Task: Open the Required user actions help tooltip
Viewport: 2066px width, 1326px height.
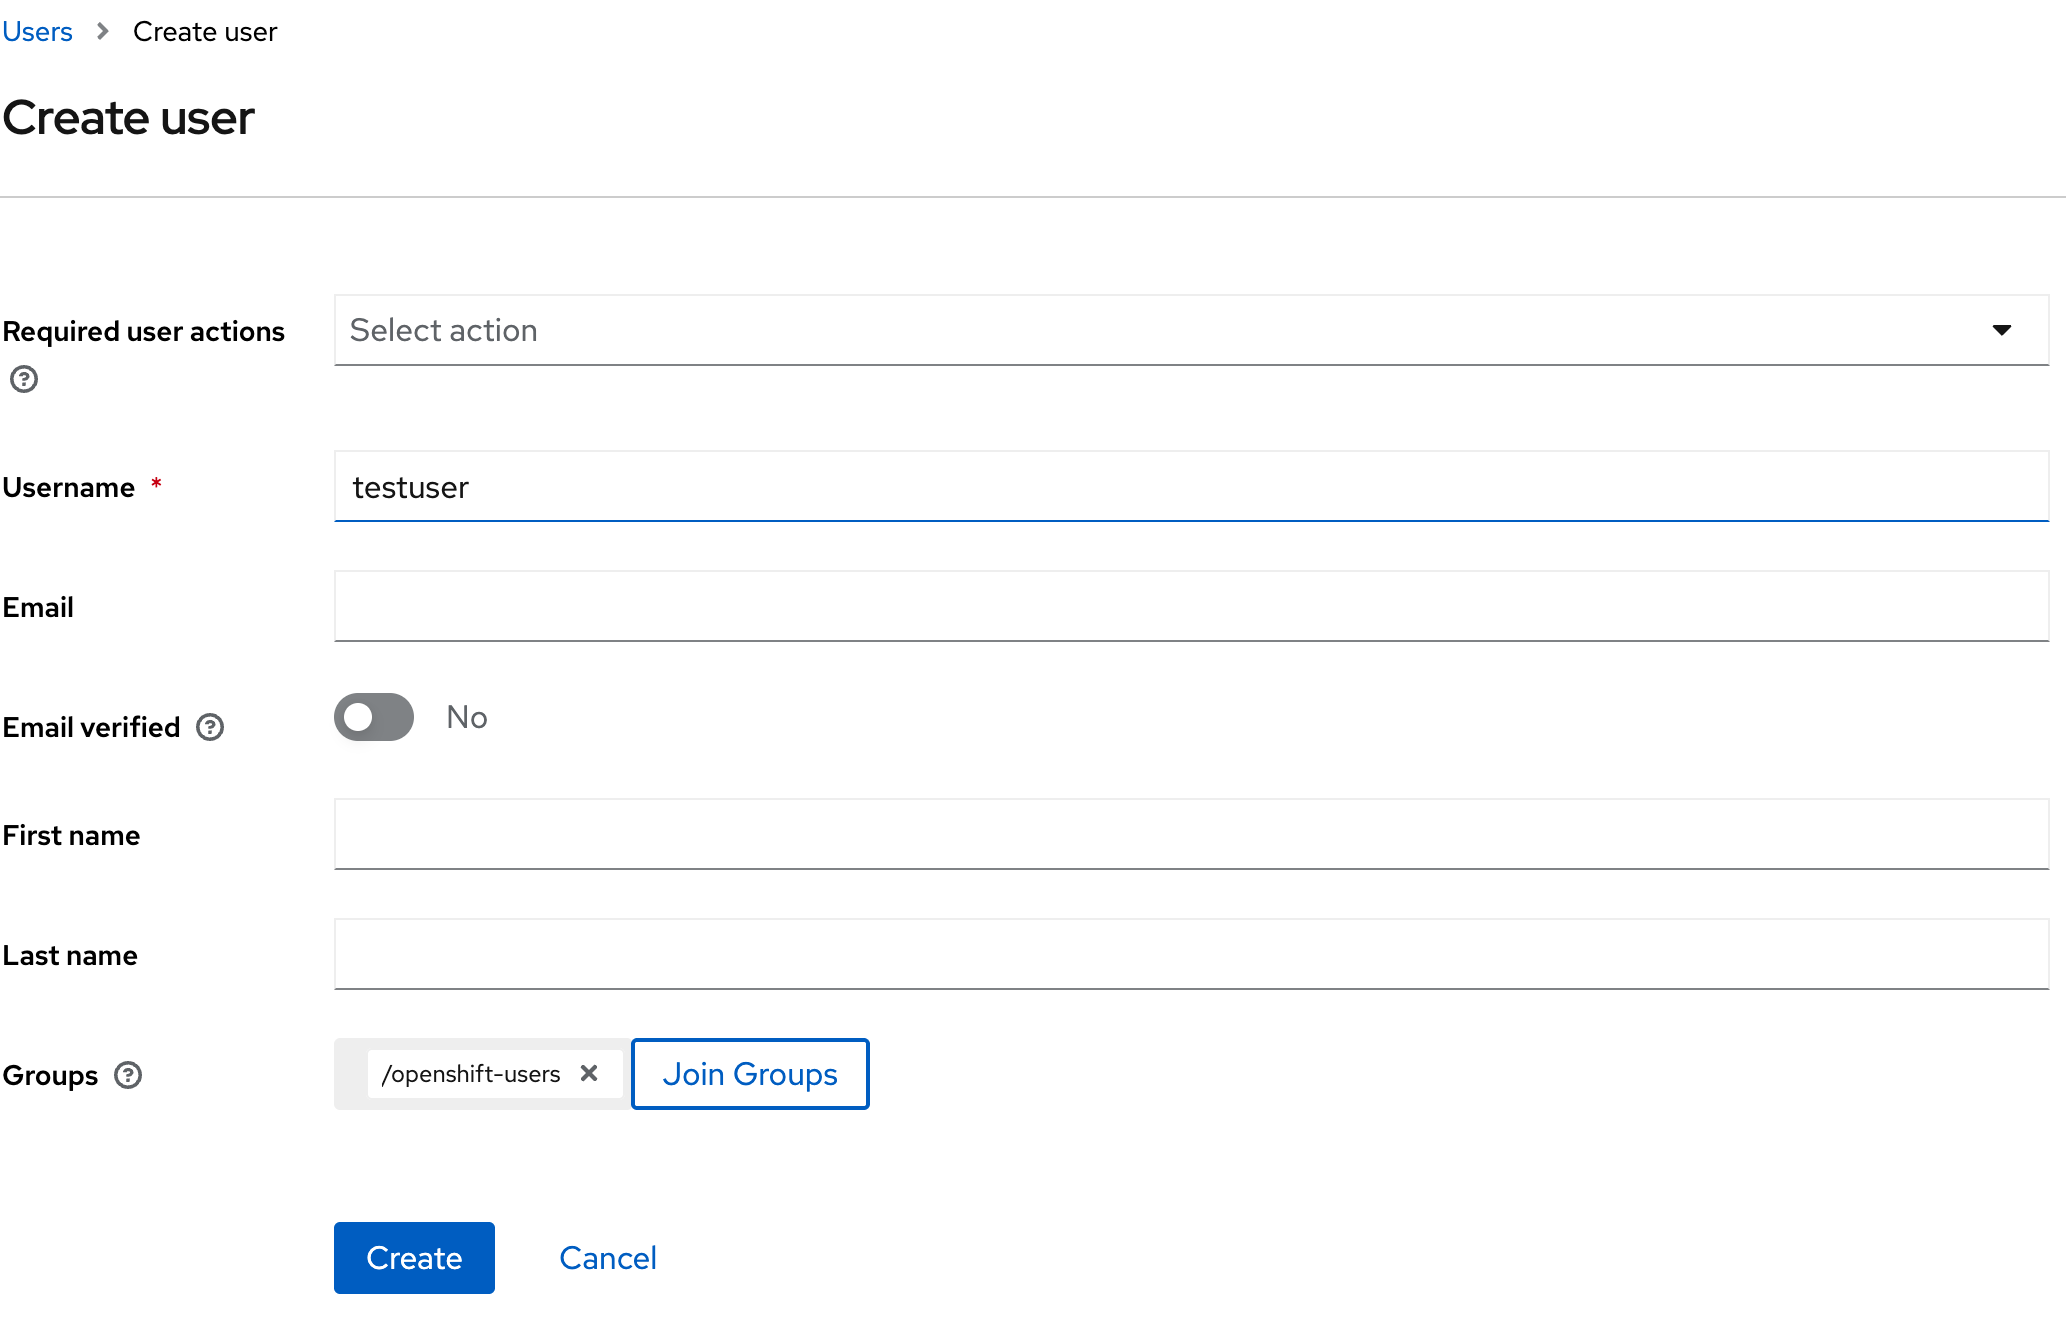Action: pos(23,379)
